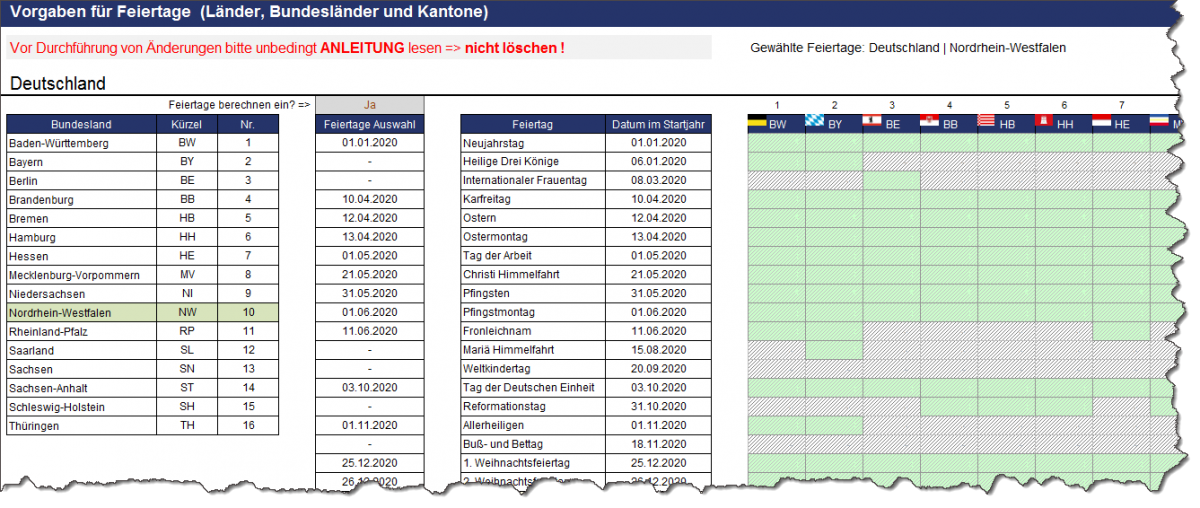Click the 'Deutschland' section heading
The height and width of the screenshot is (508, 1200).
coord(58,83)
